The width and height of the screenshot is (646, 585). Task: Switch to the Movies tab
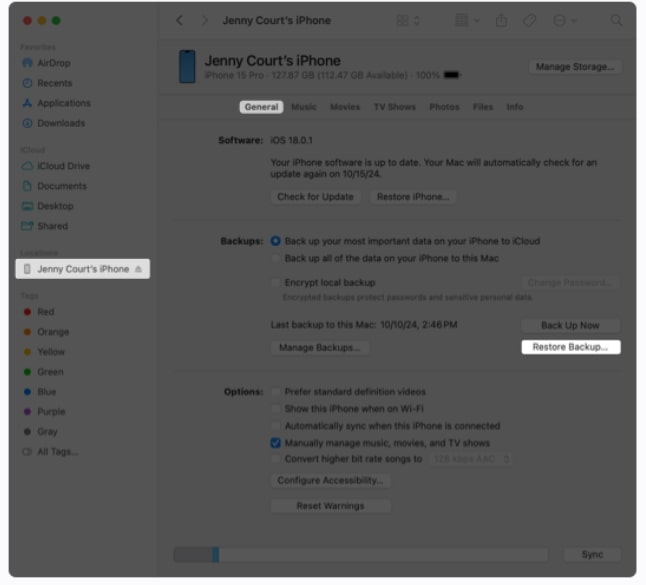(x=345, y=107)
